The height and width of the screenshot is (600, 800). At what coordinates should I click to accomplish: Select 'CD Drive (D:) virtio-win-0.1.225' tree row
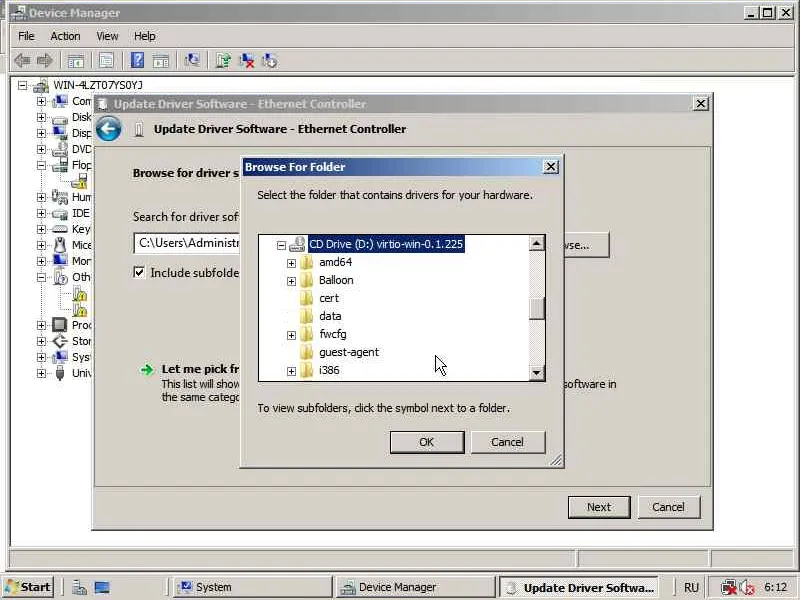tap(386, 244)
